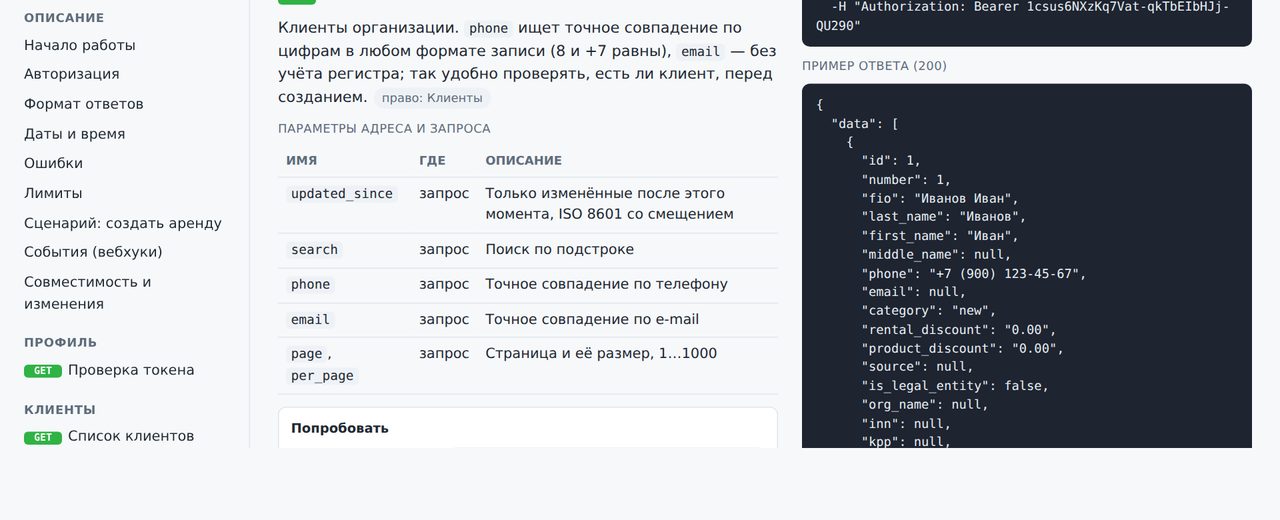1280x520 pixels.
Task: Open the Ошибки documentation page
Action: pyautogui.click(x=54, y=163)
